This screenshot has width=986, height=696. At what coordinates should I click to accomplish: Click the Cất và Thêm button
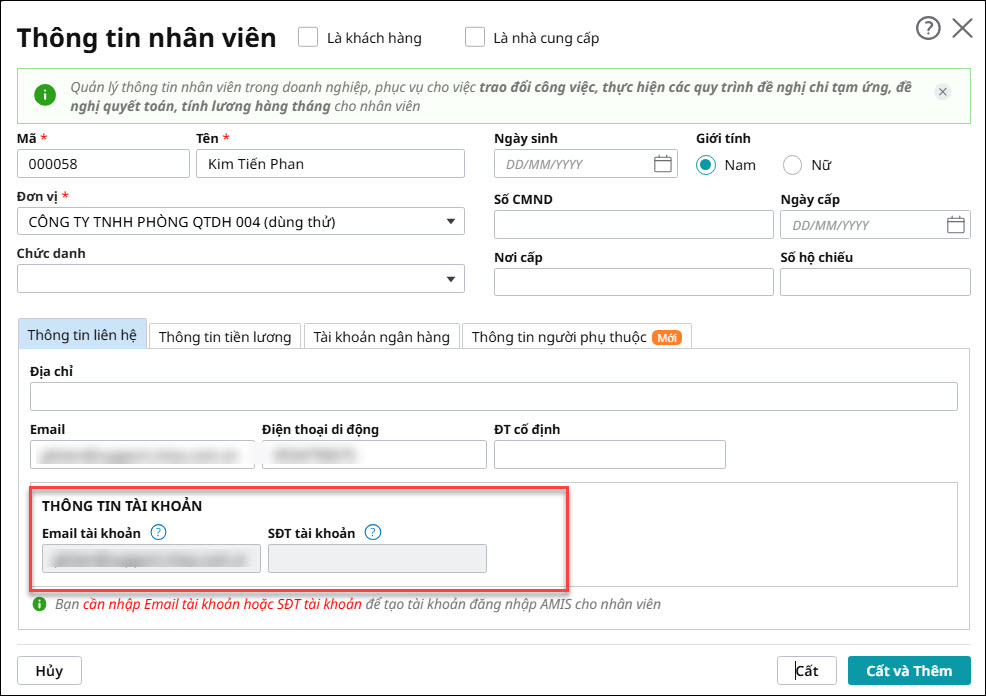(x=909, y=671)
